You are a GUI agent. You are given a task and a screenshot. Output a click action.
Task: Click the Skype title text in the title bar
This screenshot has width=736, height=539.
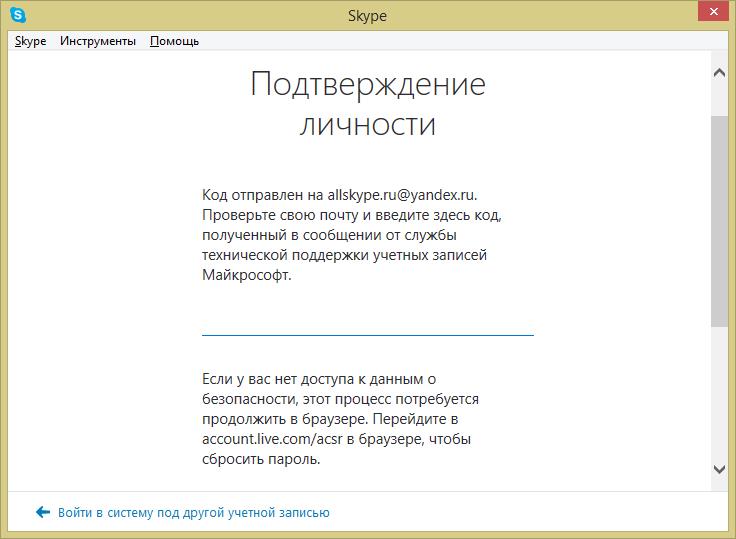coord(367,16)
